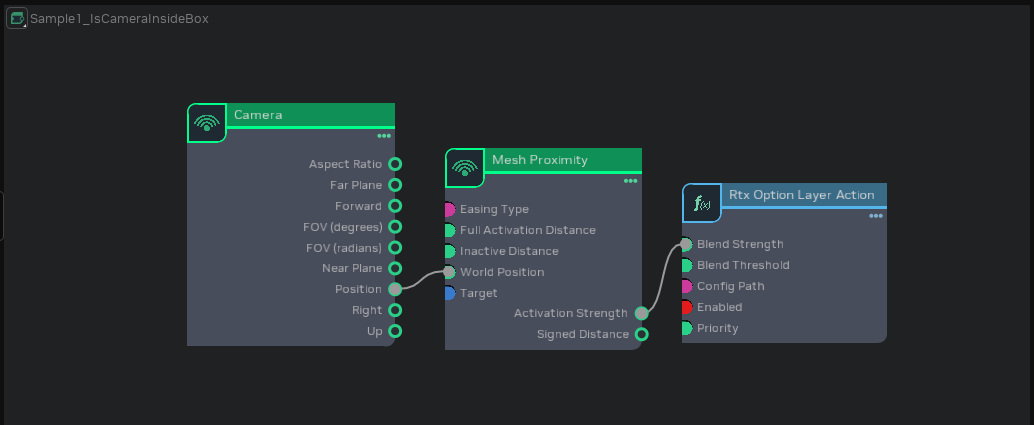Click the graph icon beside Sample1_IsCameraInsideBox
Viewport: 1034px width, 425px height.
16,18
